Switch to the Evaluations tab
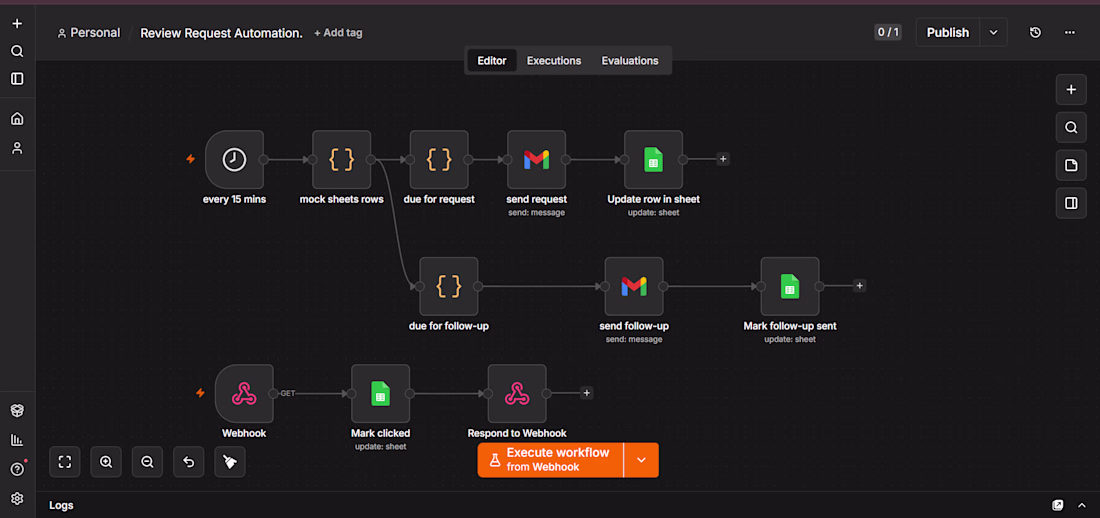The image size is (1100, 518). coord(630,60)
